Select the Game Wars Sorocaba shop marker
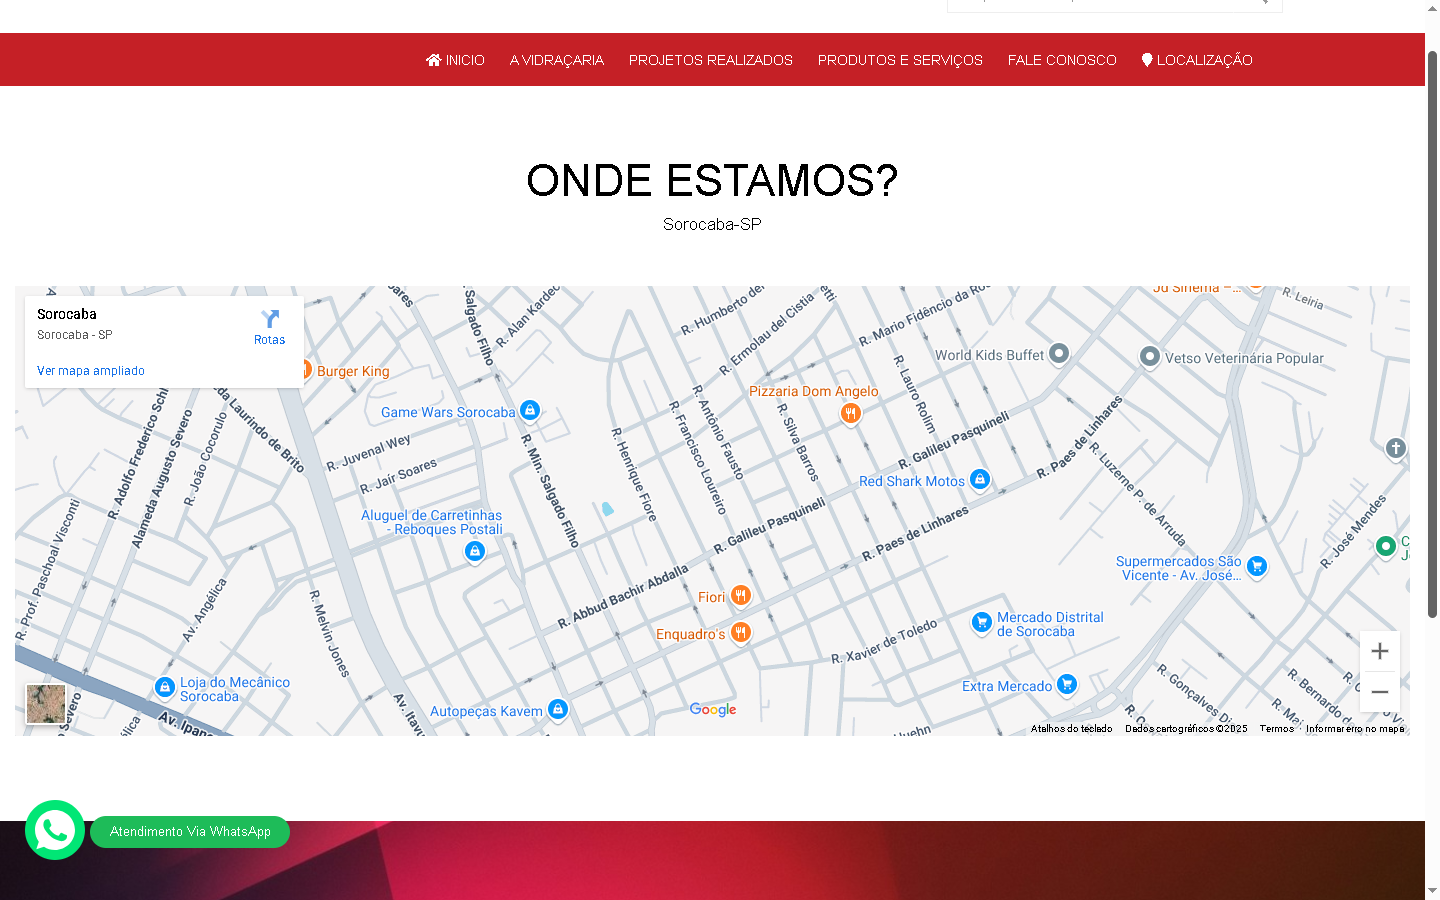This screenshot has width=1440, height=900. (530, 410)
